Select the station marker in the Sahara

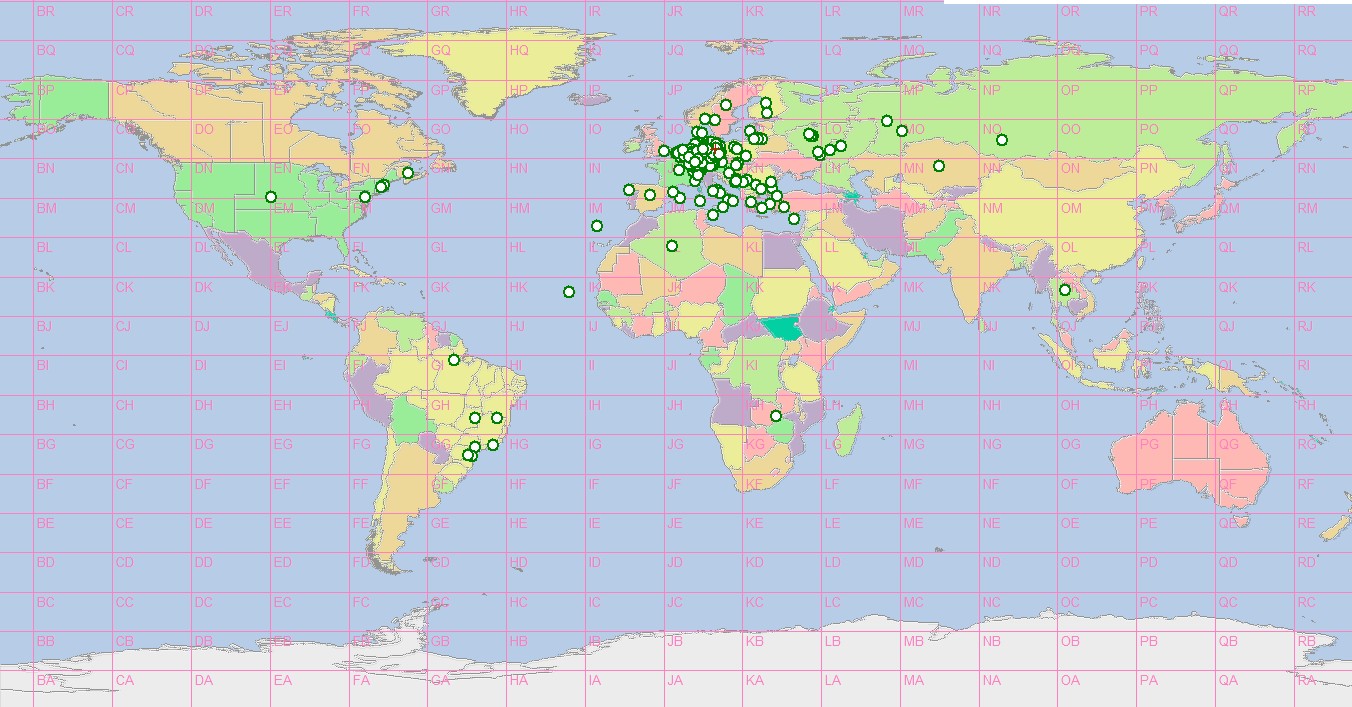(672, 246)
